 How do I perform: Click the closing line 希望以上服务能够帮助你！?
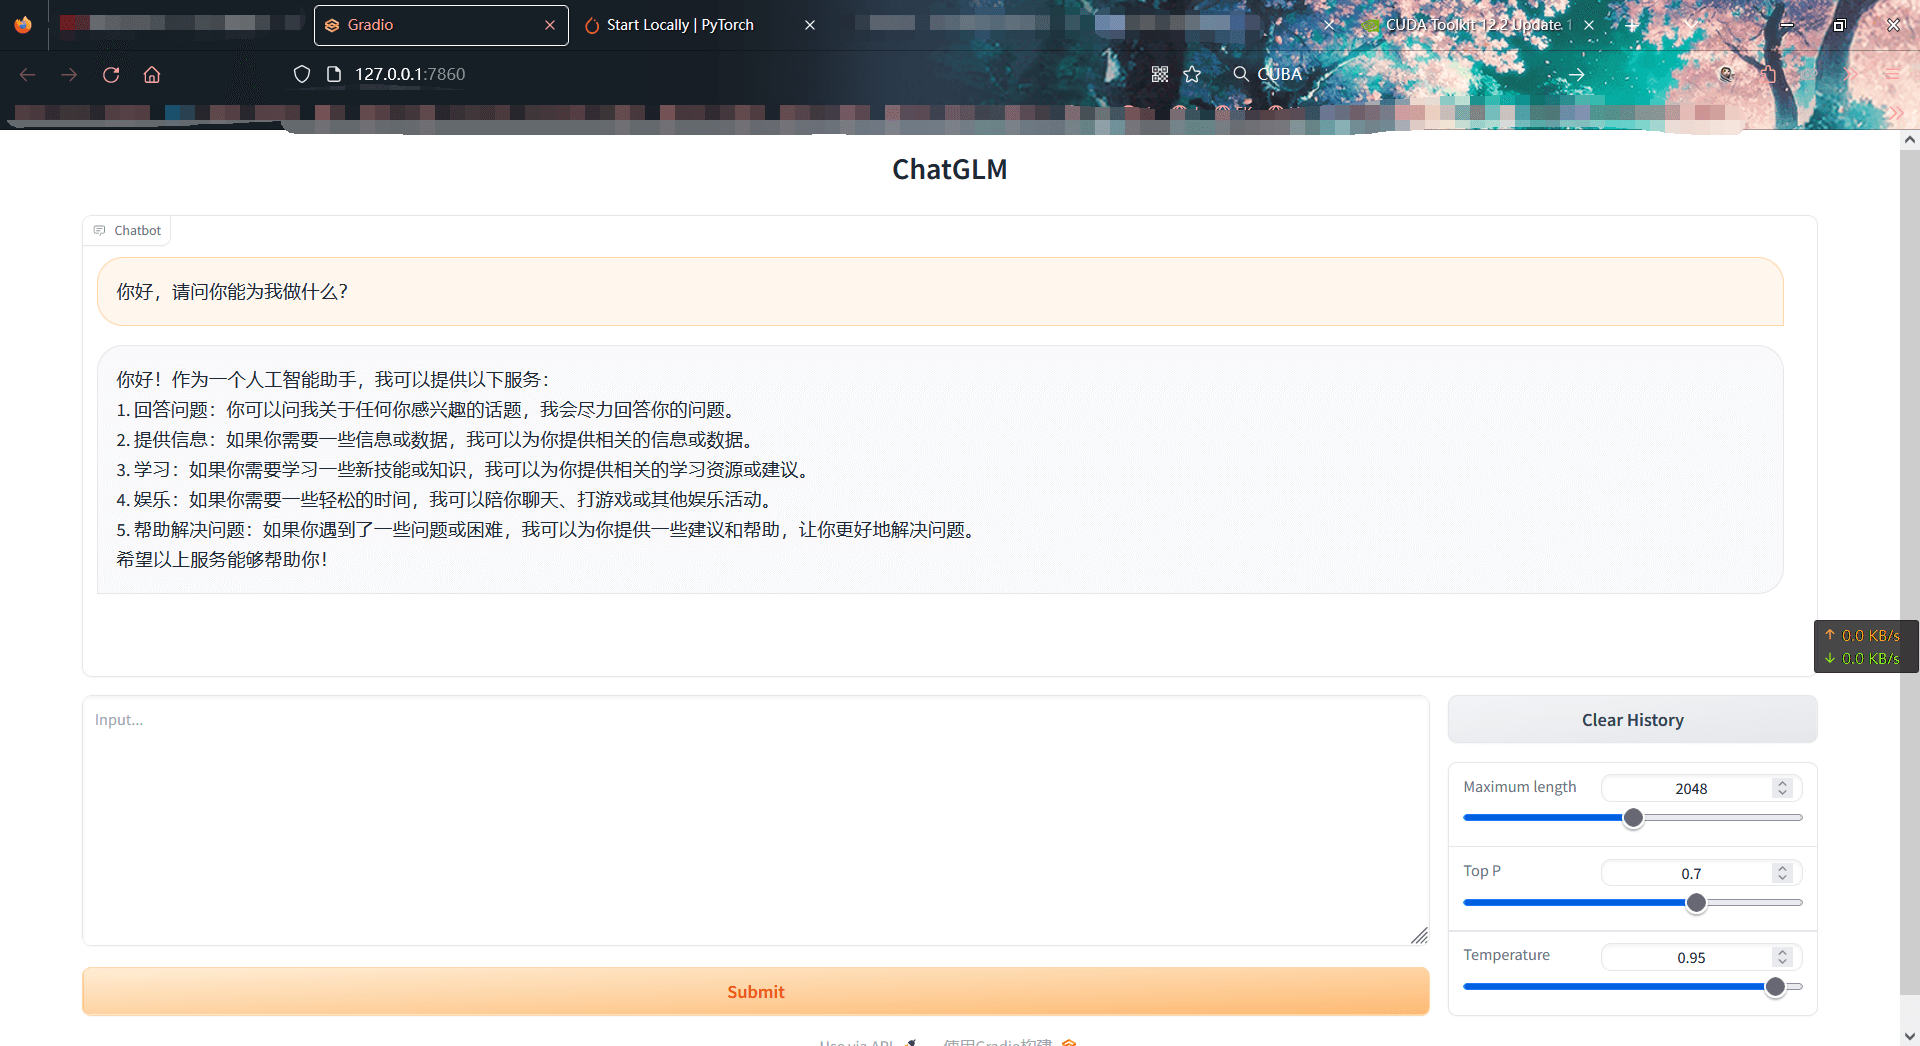tap(223, 560)
